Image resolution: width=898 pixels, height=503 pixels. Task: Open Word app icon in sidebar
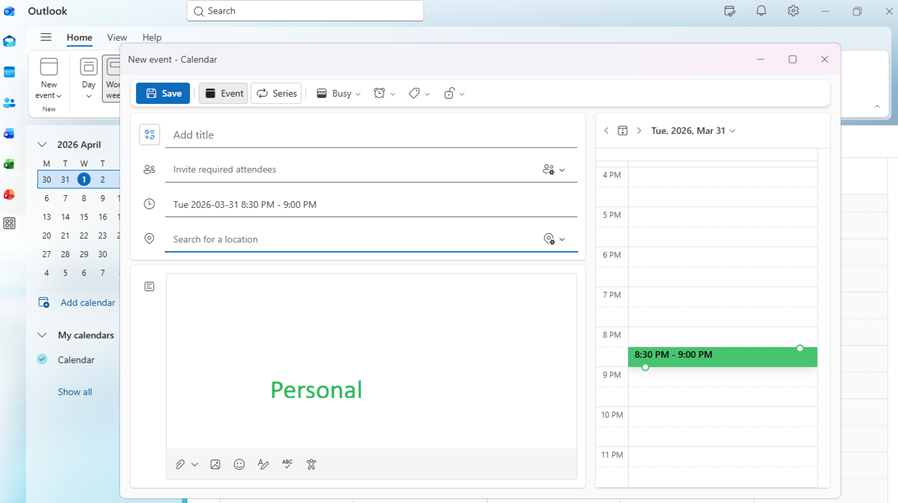(9, 133)
